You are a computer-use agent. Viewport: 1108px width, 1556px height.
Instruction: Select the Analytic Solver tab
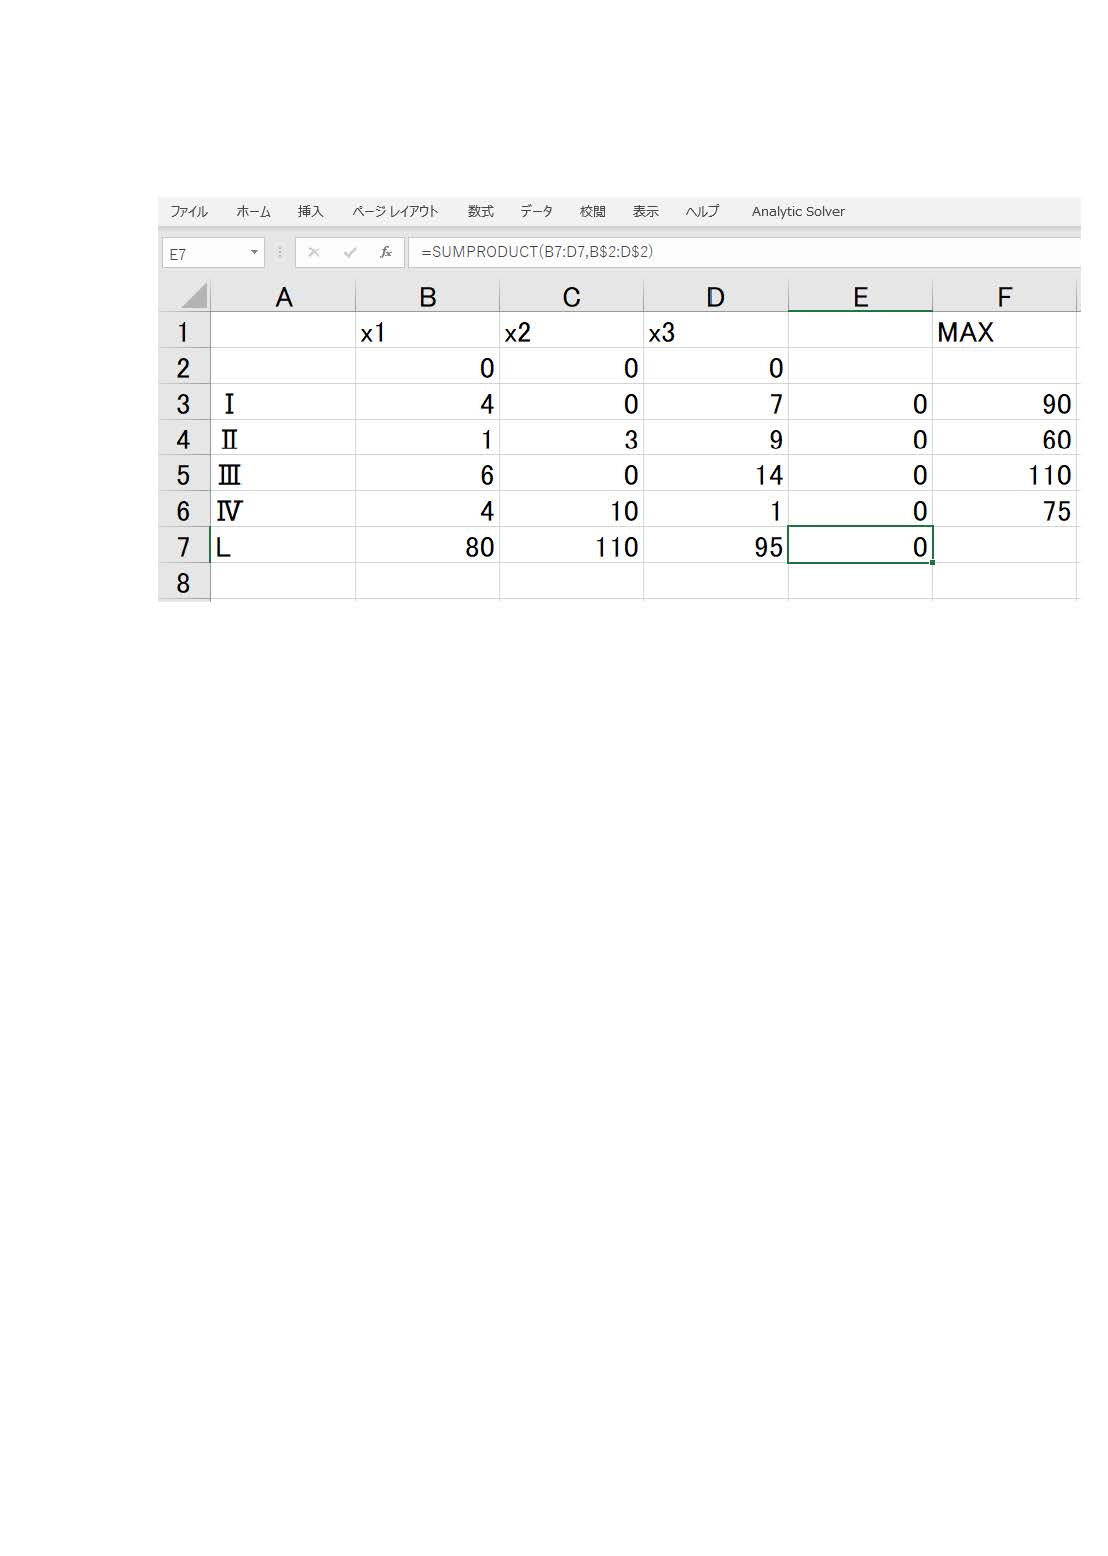[x=798, y=211]
